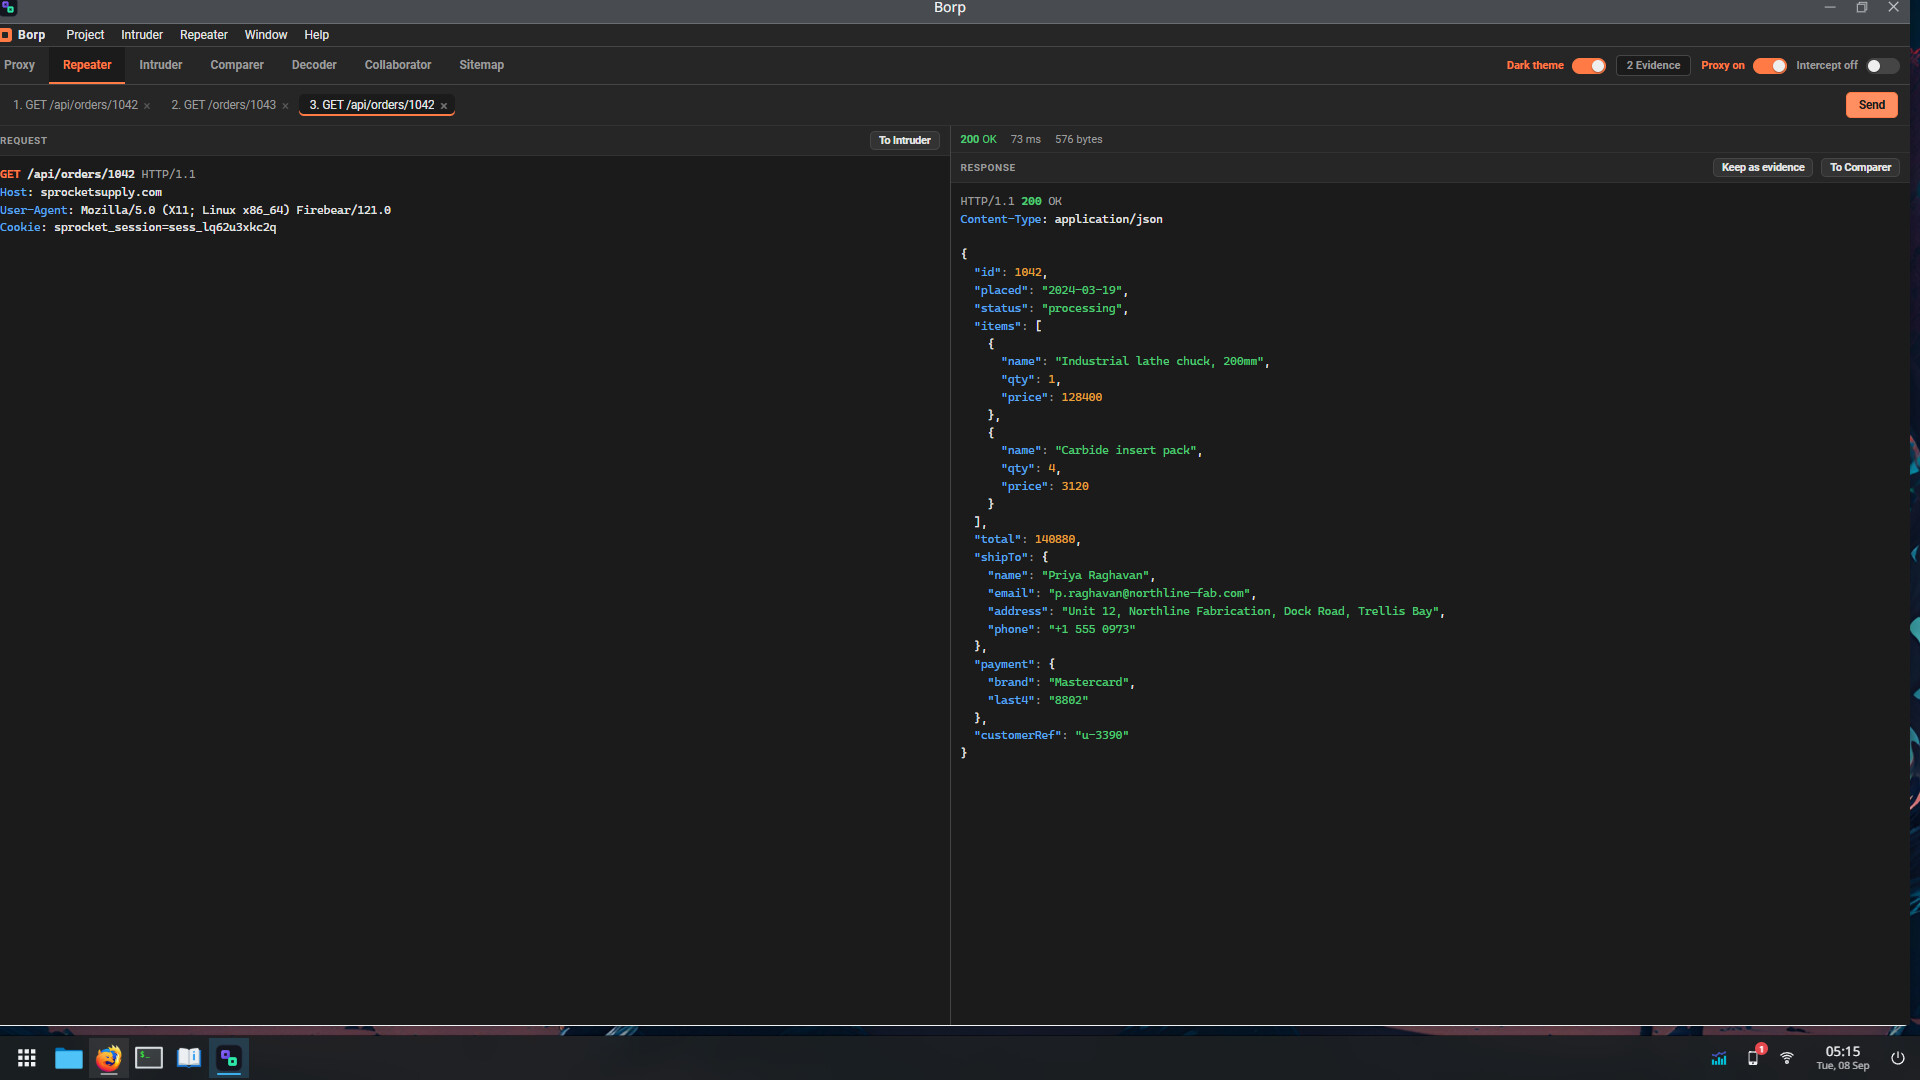Image resolution: width=1920 pixels, height=1080 pixels.
Task: Switch to the Collaborator tab
Action: click(x=398, y=65)
